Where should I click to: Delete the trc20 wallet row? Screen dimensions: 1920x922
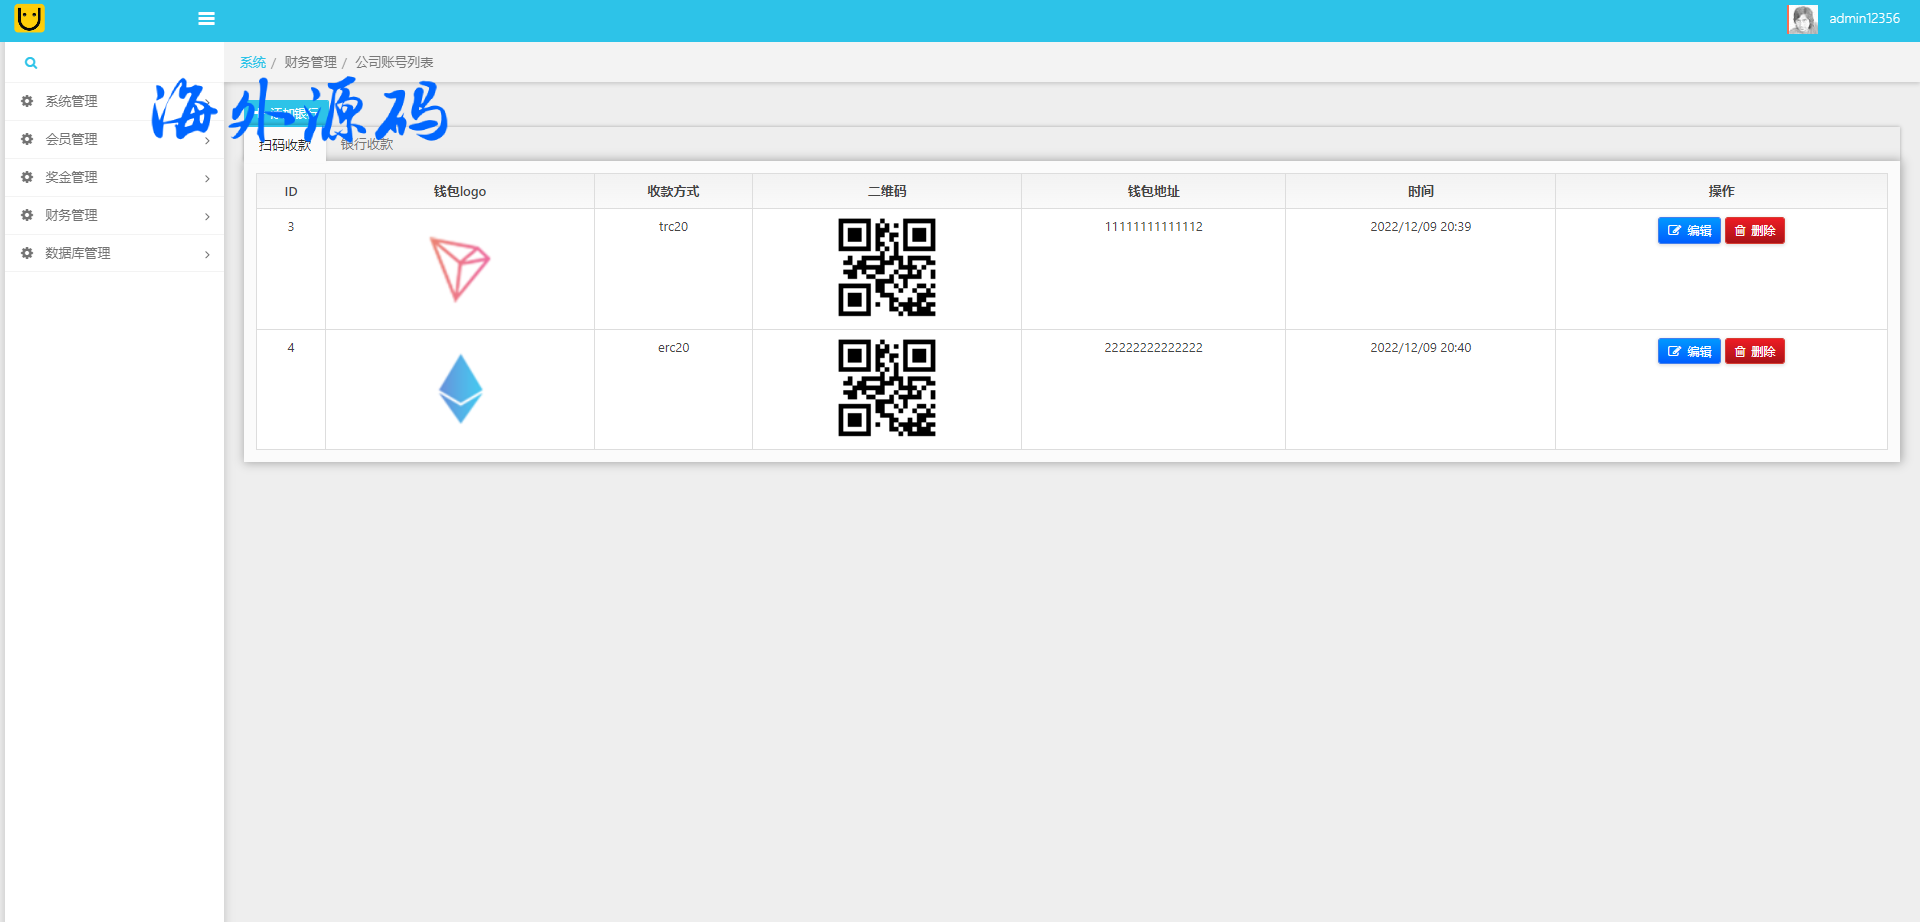point(1754,231)
